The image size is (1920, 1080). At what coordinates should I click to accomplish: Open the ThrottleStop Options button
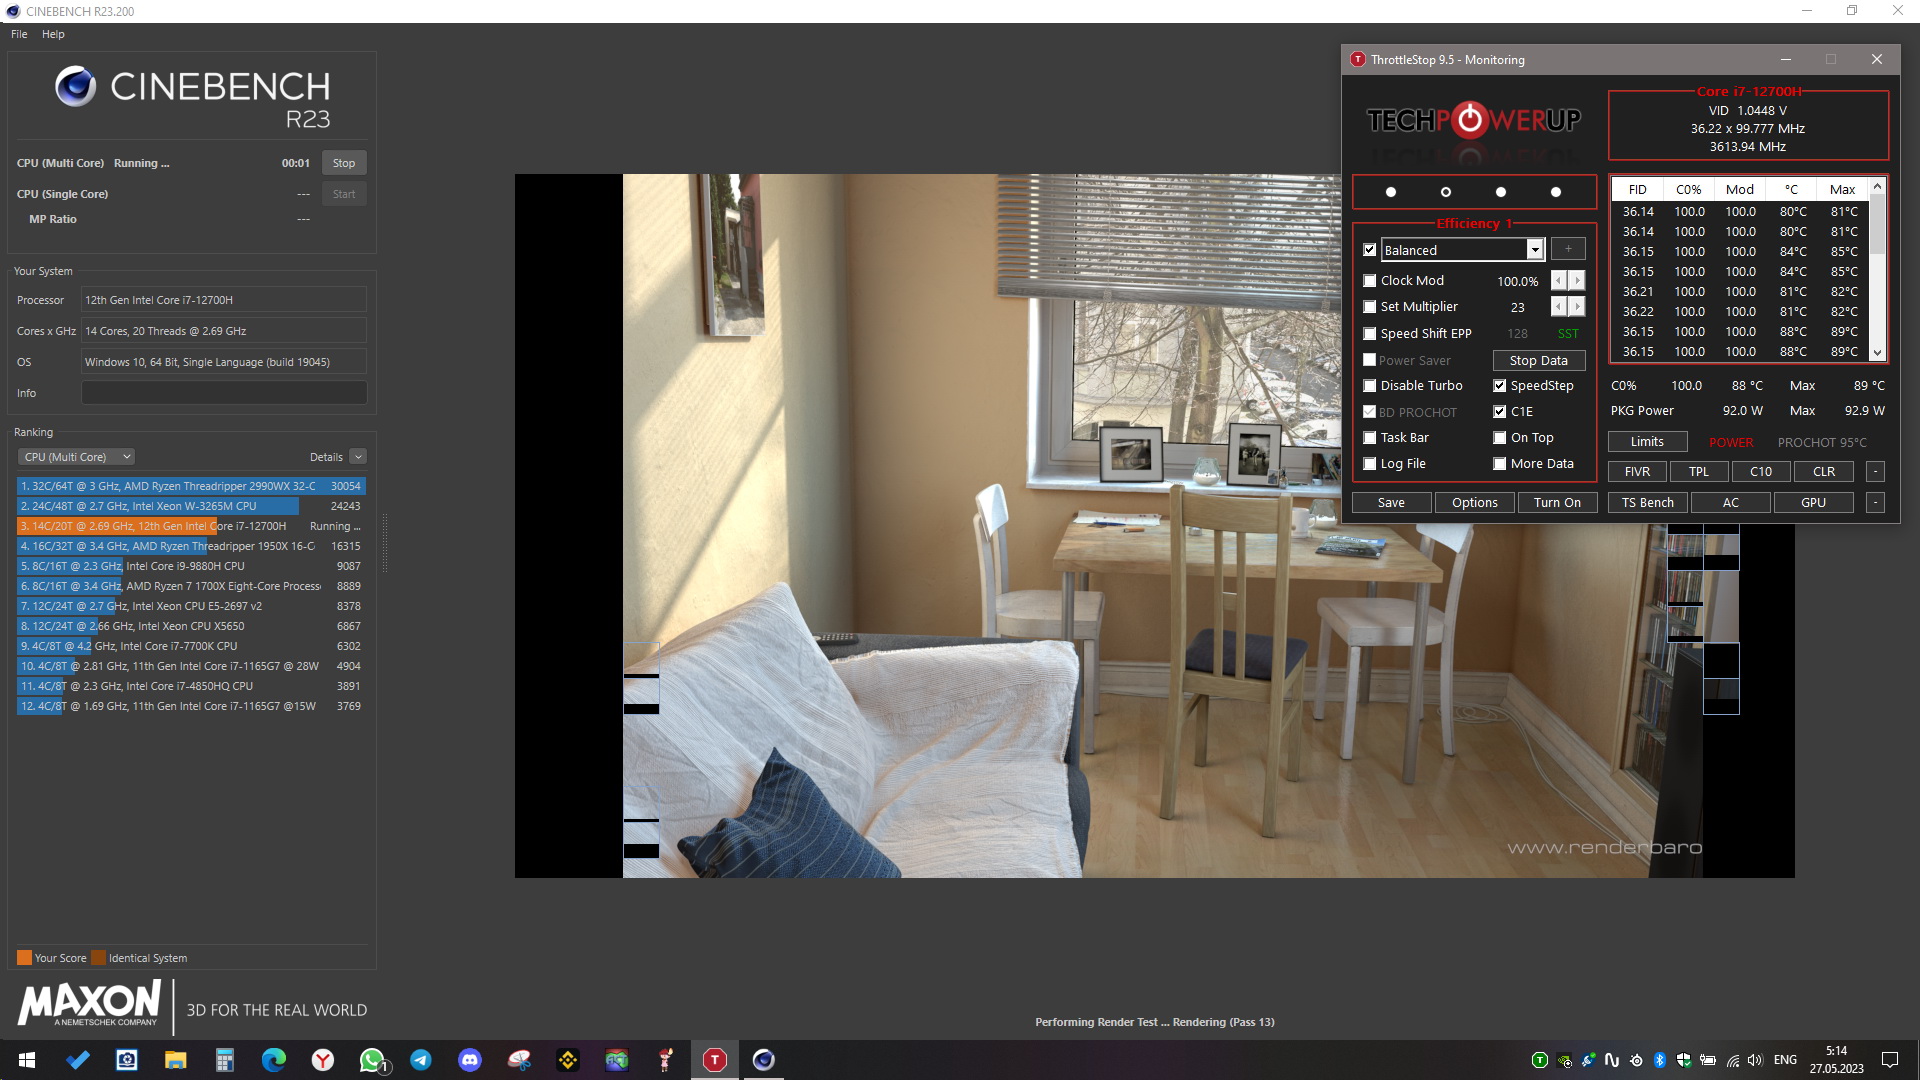click(1475, 503)
